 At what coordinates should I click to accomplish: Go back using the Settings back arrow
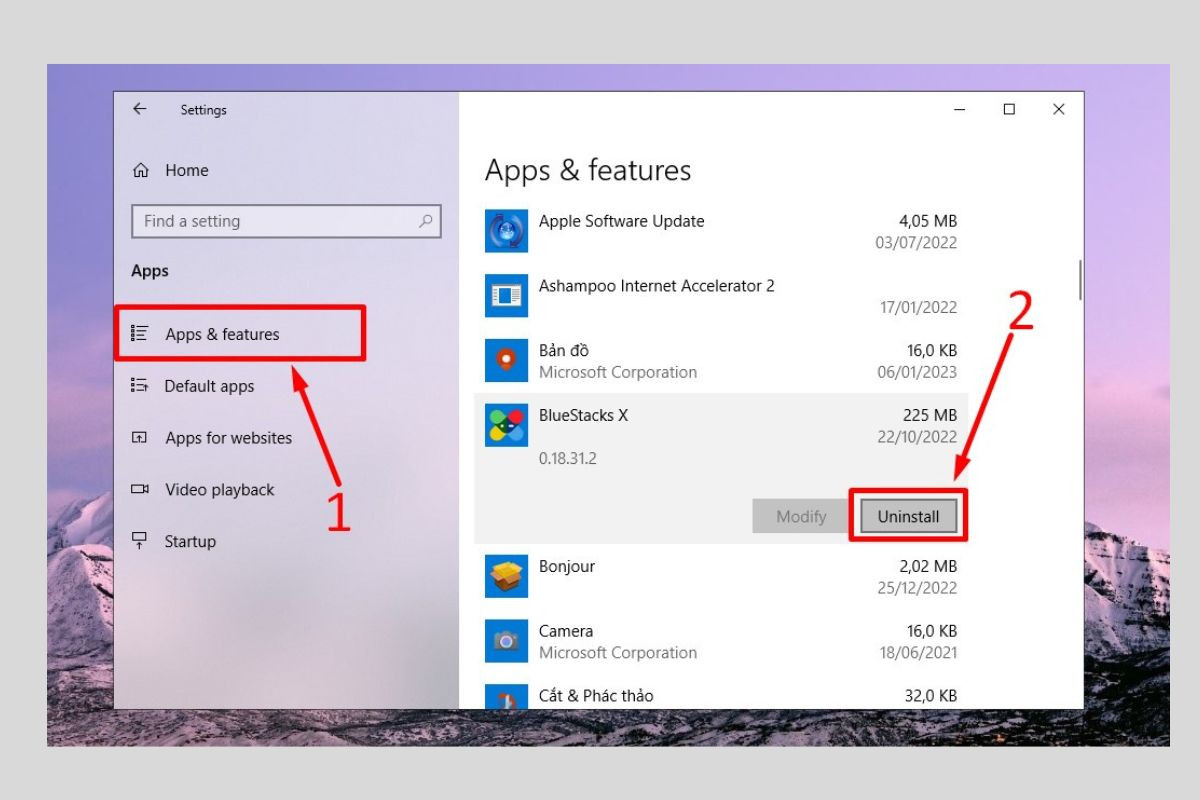coord(140,109)
